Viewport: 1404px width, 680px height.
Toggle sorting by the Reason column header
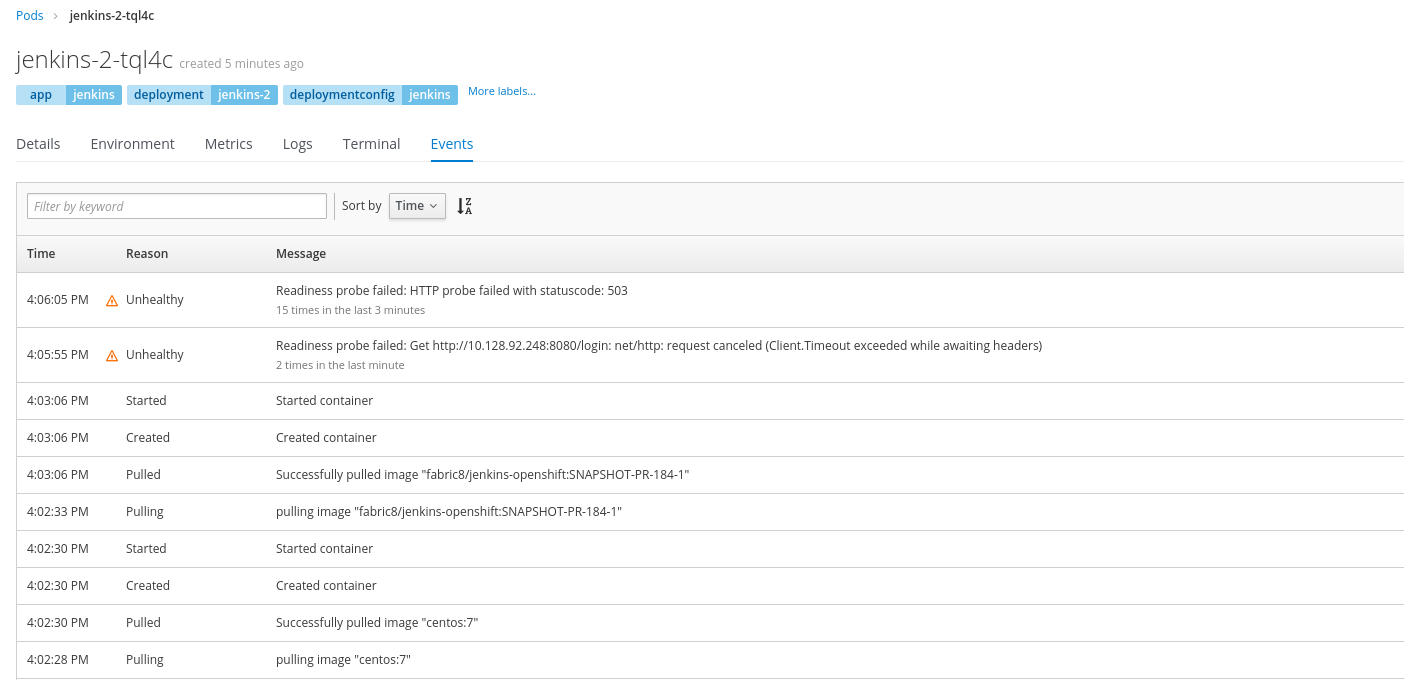147,253
